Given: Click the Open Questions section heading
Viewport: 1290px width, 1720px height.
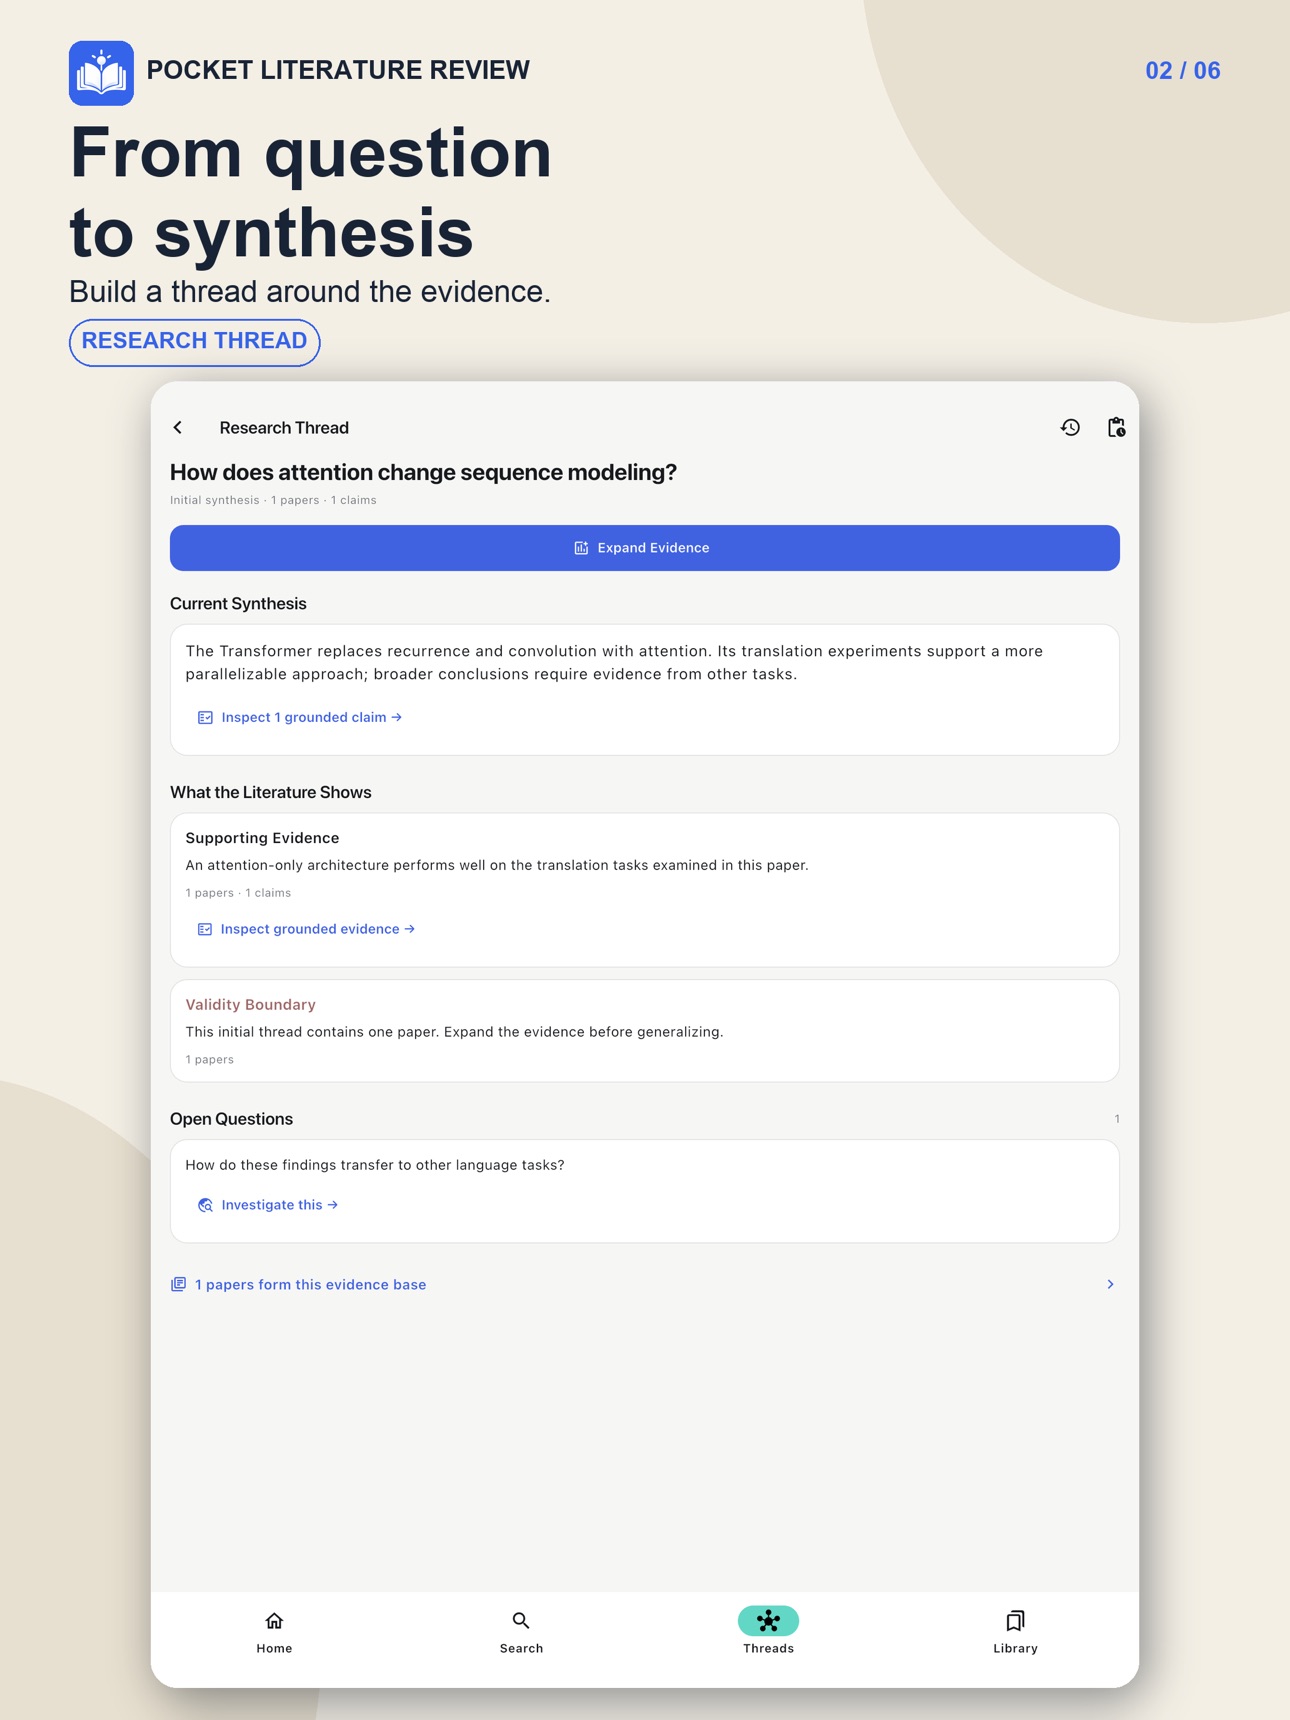Looking at the screenshot, I should point(231,1119).
